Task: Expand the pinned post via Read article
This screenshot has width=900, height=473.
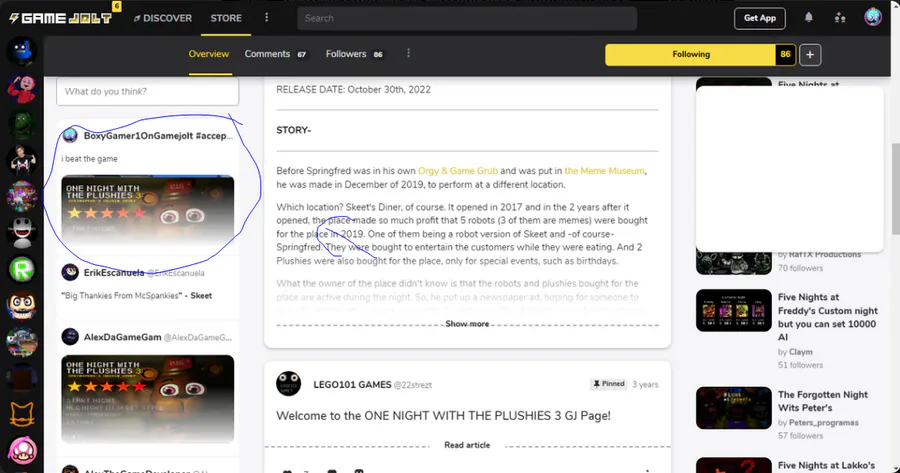Action: (467, 445)
